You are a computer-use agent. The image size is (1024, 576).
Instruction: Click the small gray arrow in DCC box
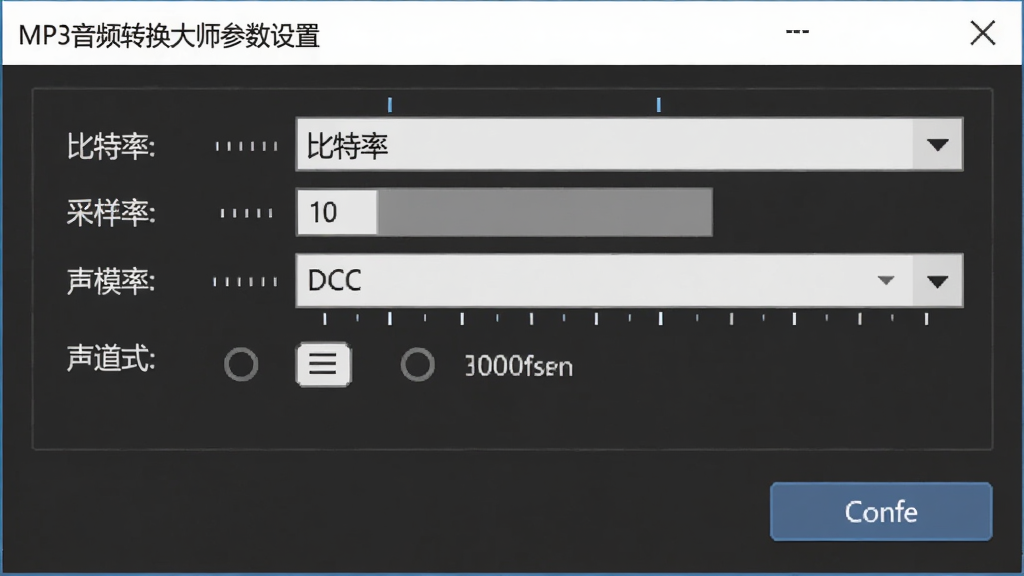point(886,281)
